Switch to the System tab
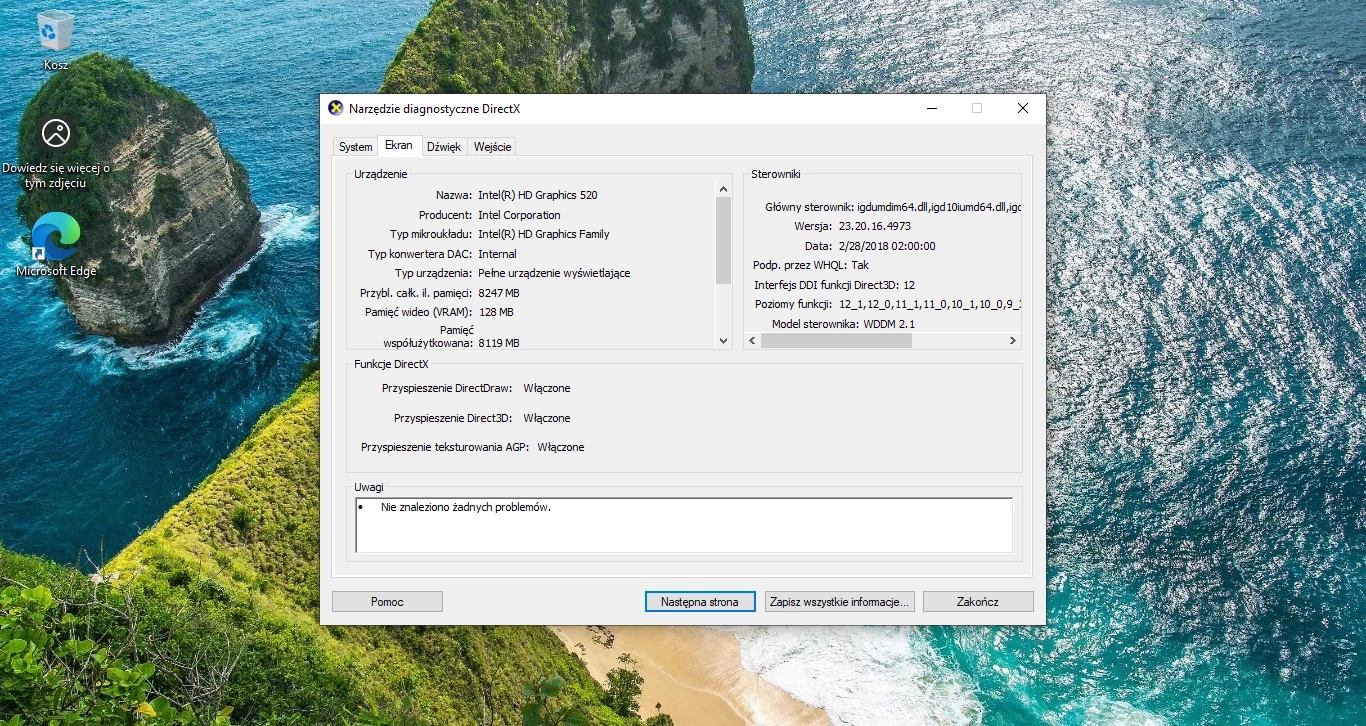 coord(355,147)
